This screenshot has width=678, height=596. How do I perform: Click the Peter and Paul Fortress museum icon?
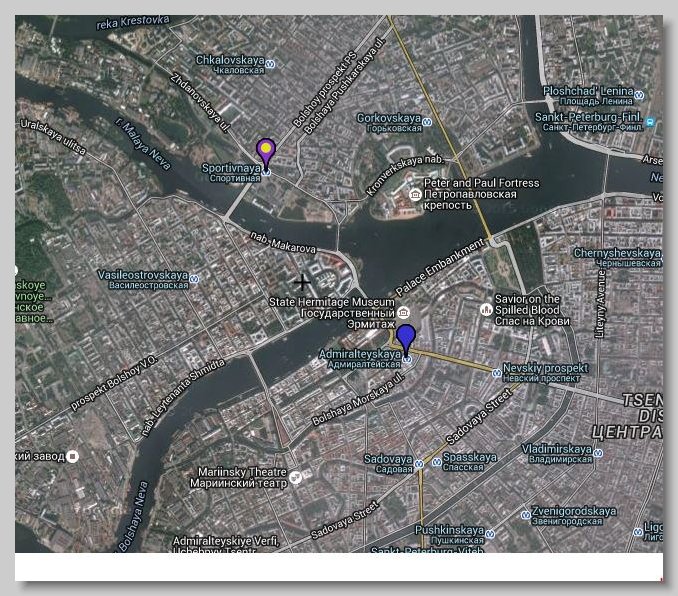416,194
